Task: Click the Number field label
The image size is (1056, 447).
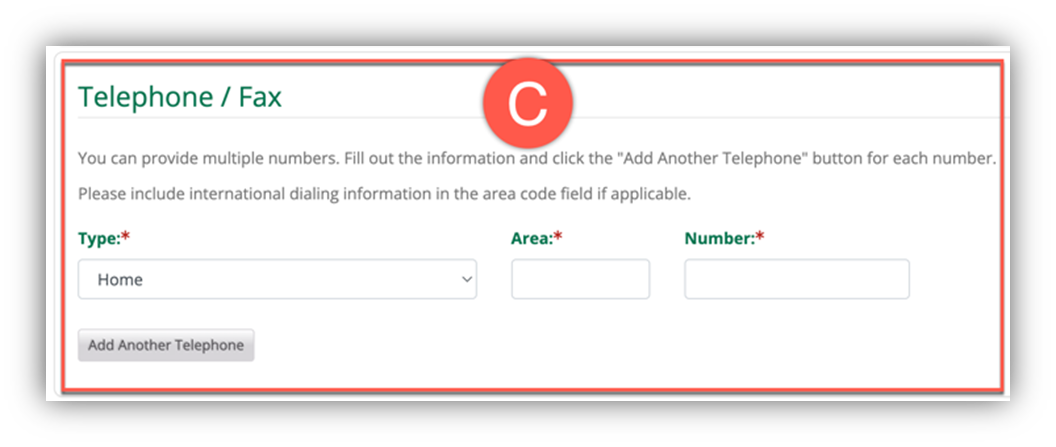Action: [x=719, y=239]
